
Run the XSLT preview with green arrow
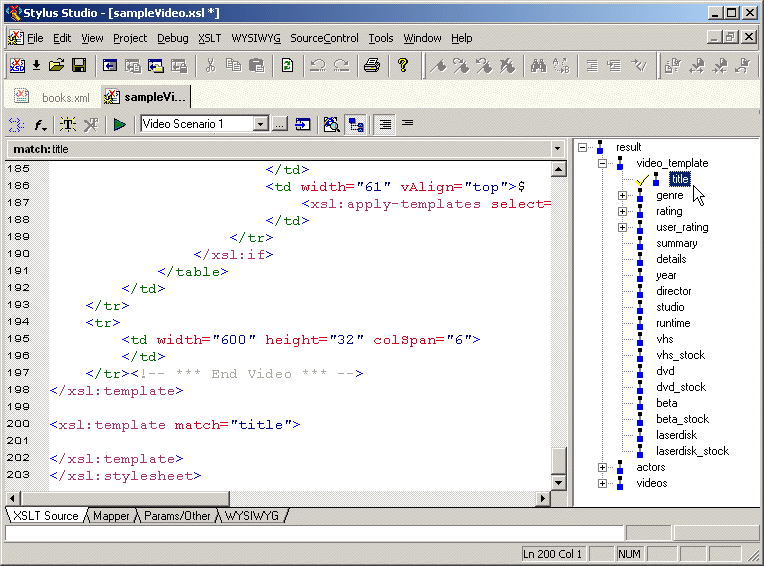coord(119,124)
